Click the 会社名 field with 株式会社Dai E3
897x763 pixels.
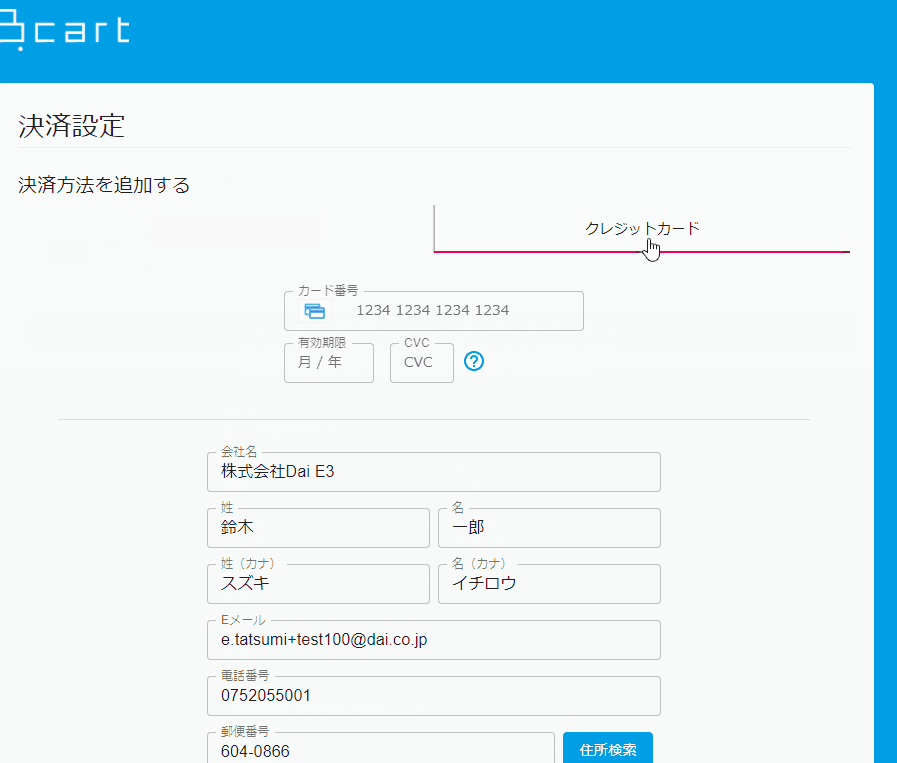coord(434,472)
